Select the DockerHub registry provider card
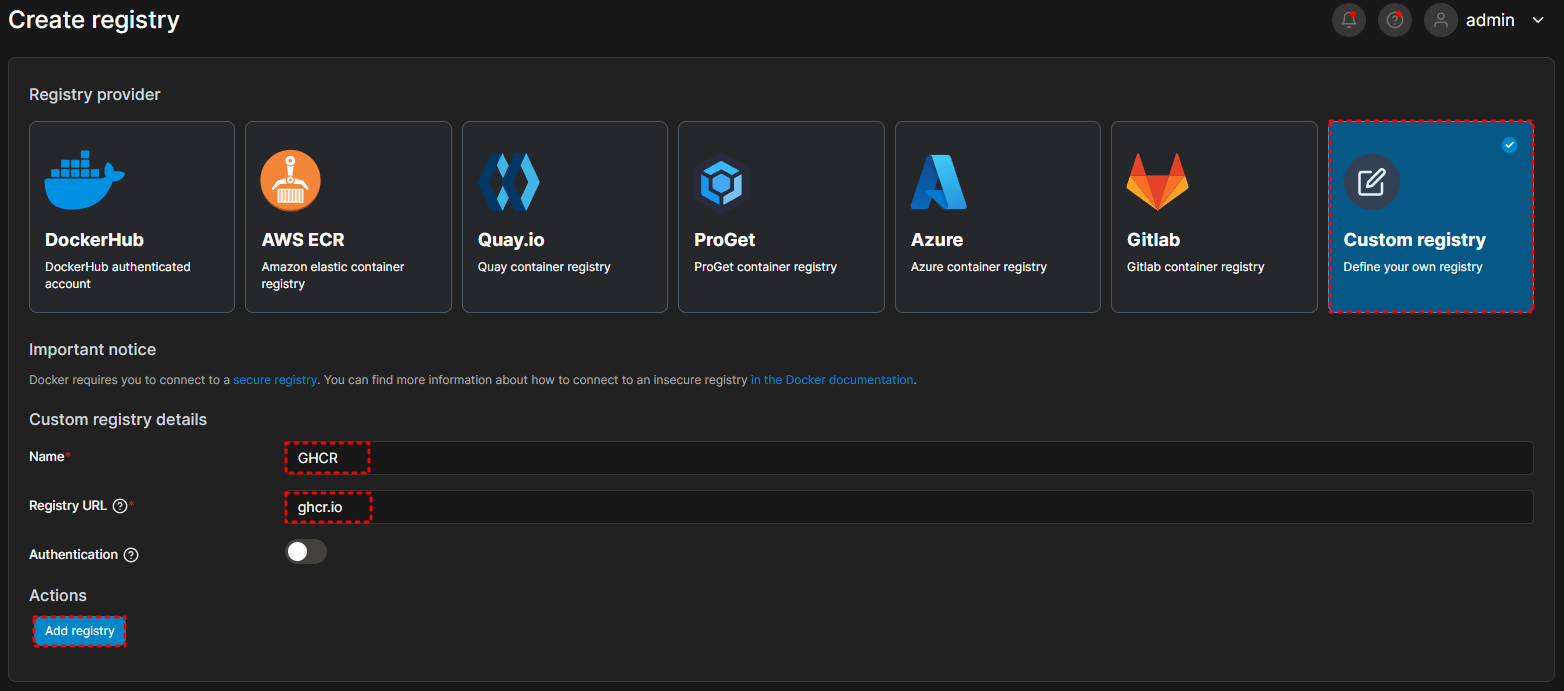Image resolution: width=1564 pixels, height=691 pixels. coord(132,217)
